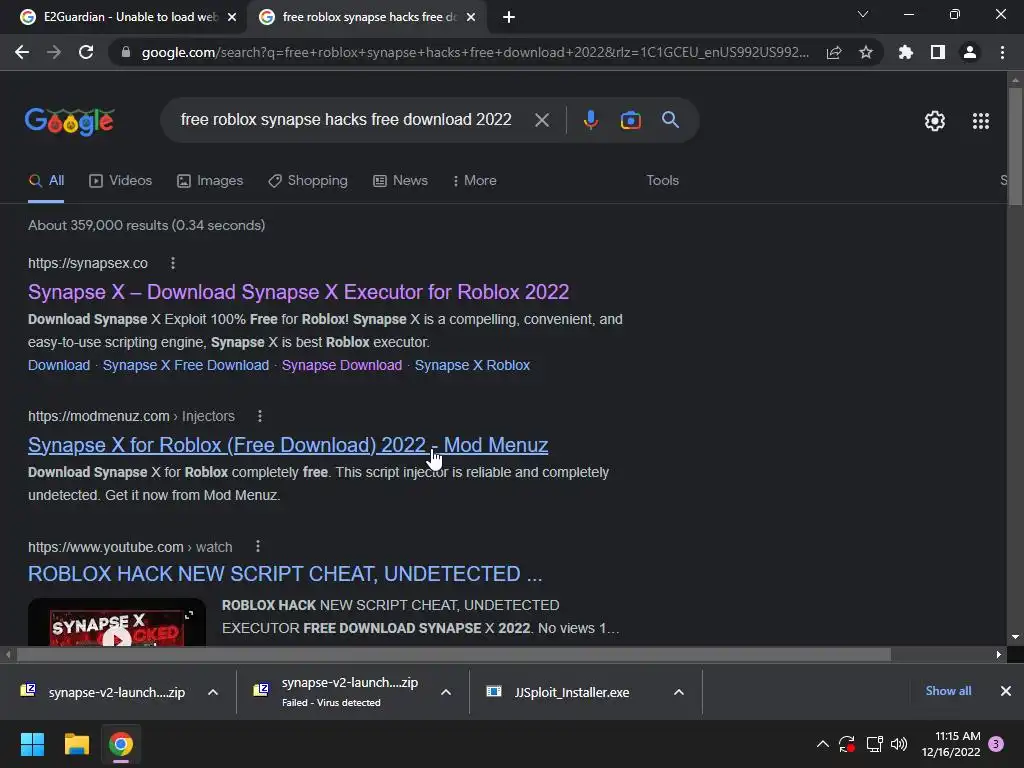Open the Extensions puzzle icon
Screen dimensions: 1024x768
pos(905,52)
